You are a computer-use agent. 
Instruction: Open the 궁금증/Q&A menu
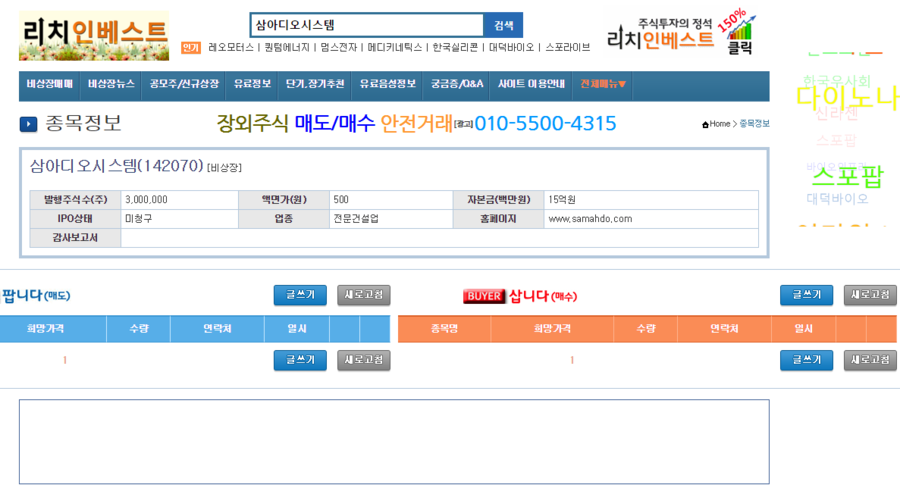pos(457,84)
